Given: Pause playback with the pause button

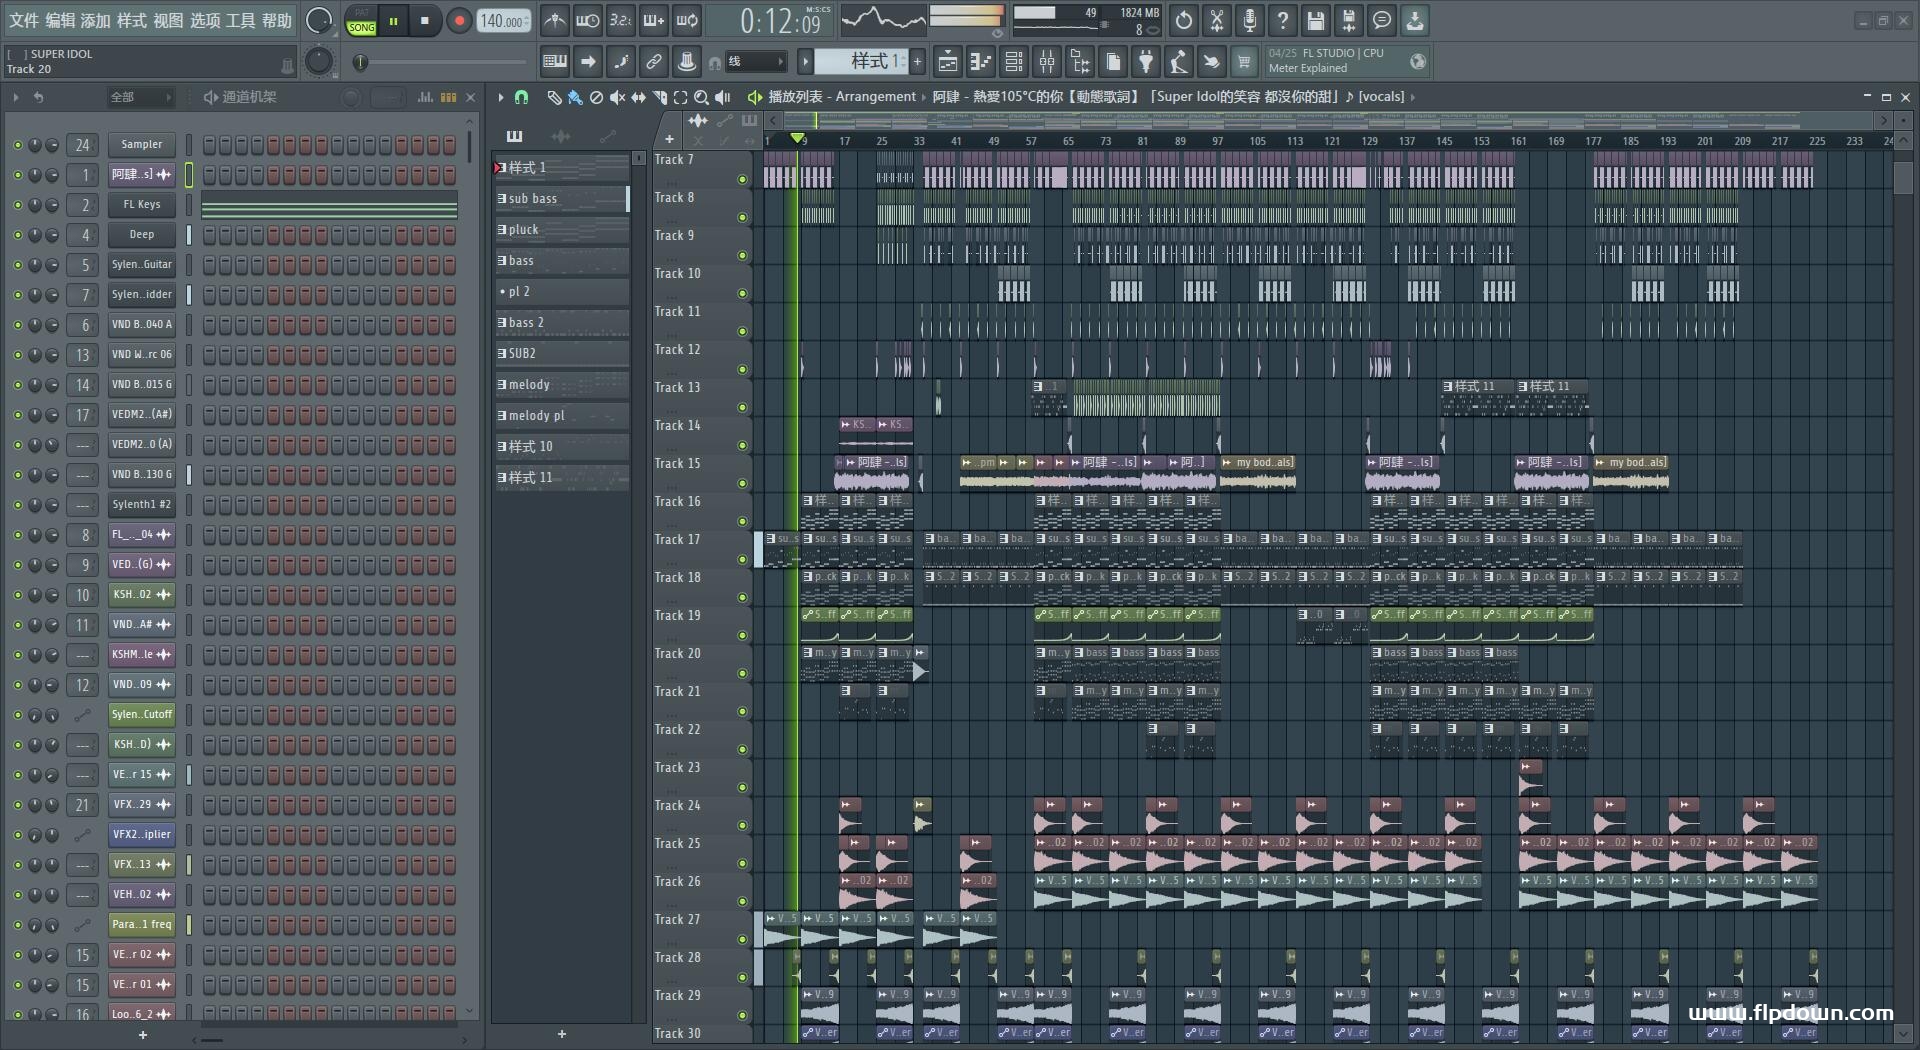Looking at the screenshot, I should [x=393, y=21].
